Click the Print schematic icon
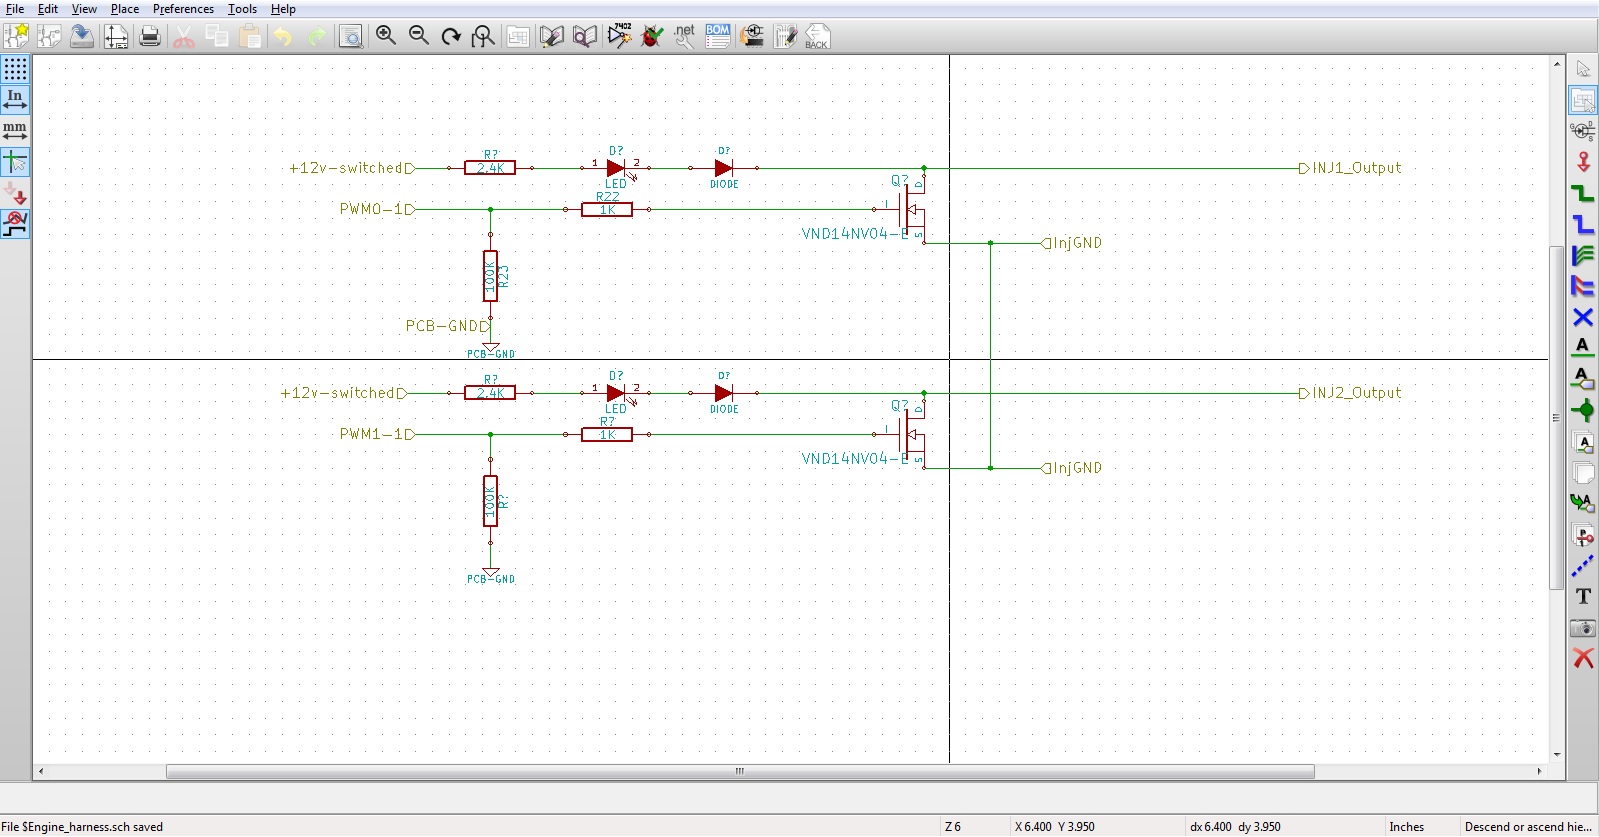This screenshot has height=837, width=1599. click(150, 37)
